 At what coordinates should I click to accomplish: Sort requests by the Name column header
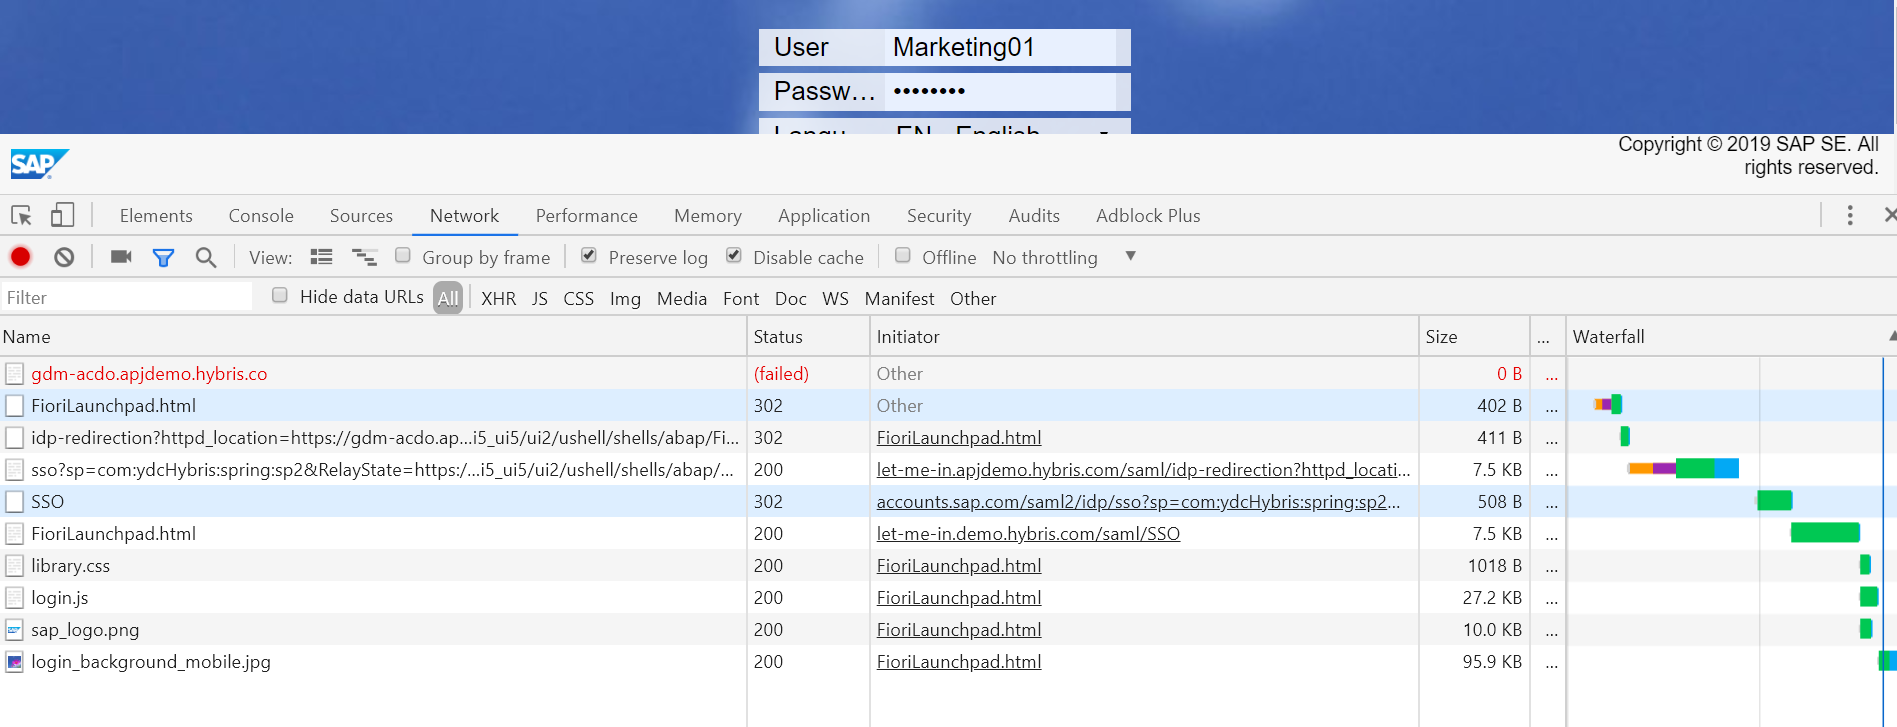click(373, 336)
